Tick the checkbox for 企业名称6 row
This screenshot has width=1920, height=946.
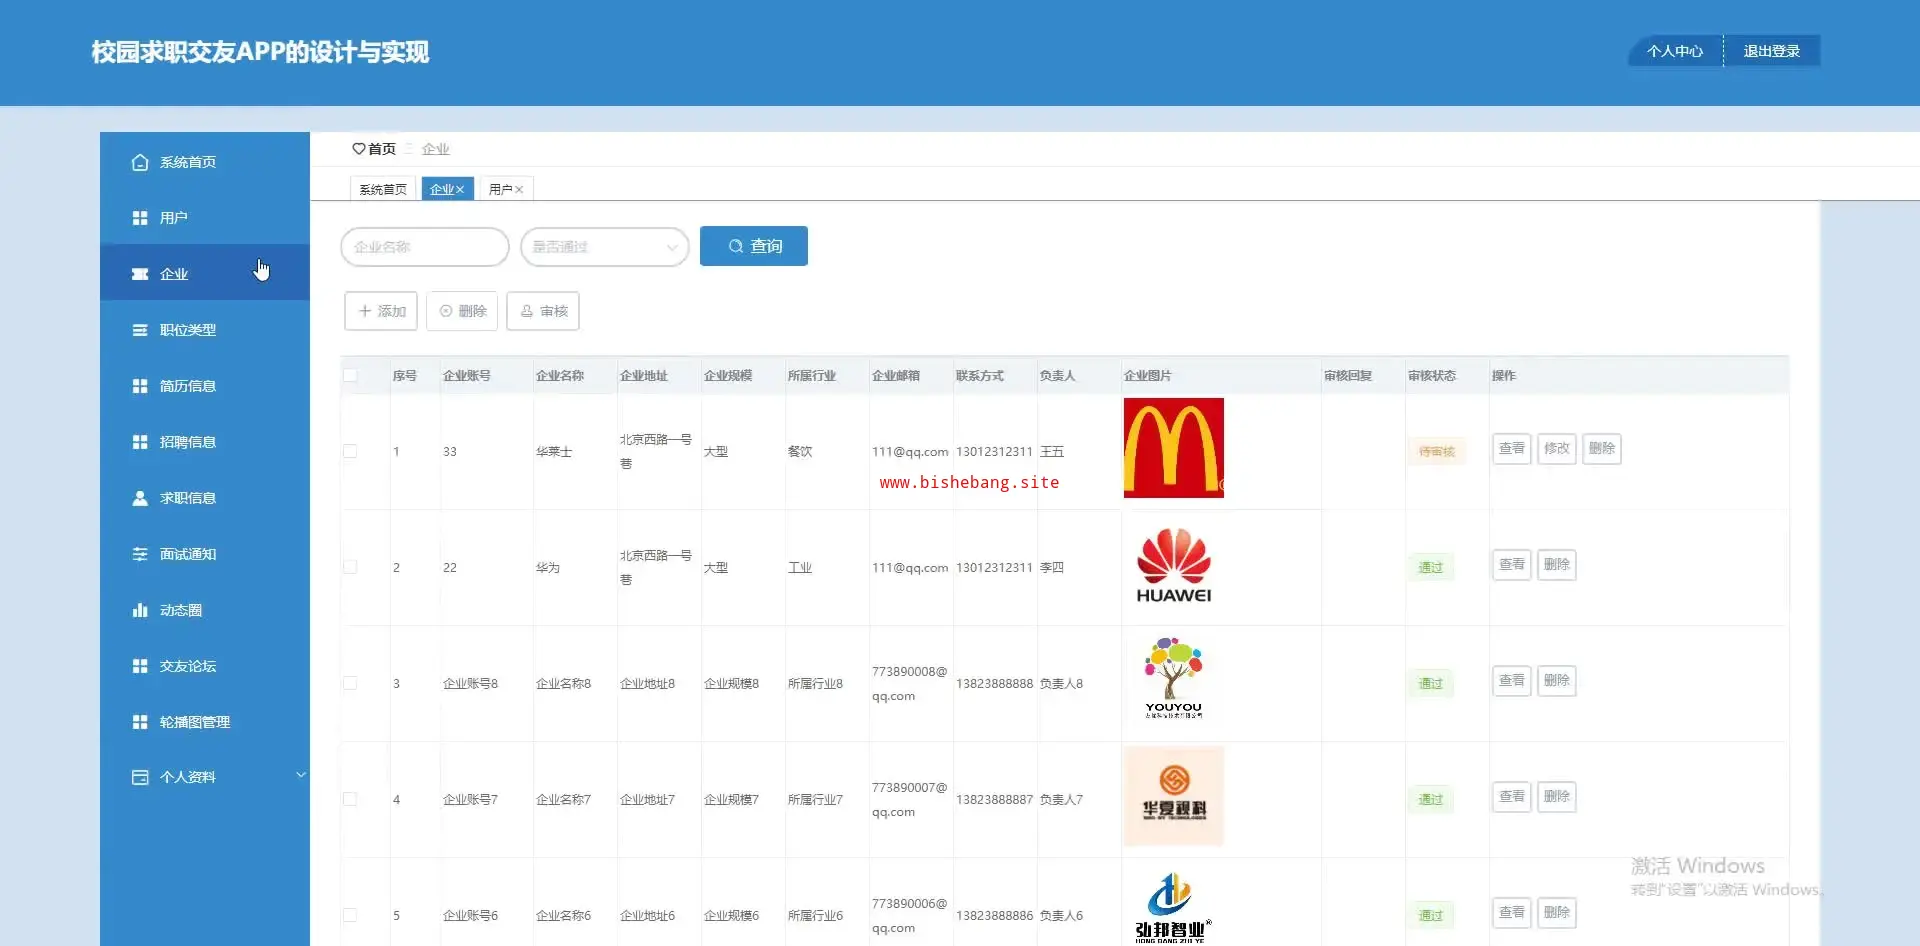tap(350, 915)
